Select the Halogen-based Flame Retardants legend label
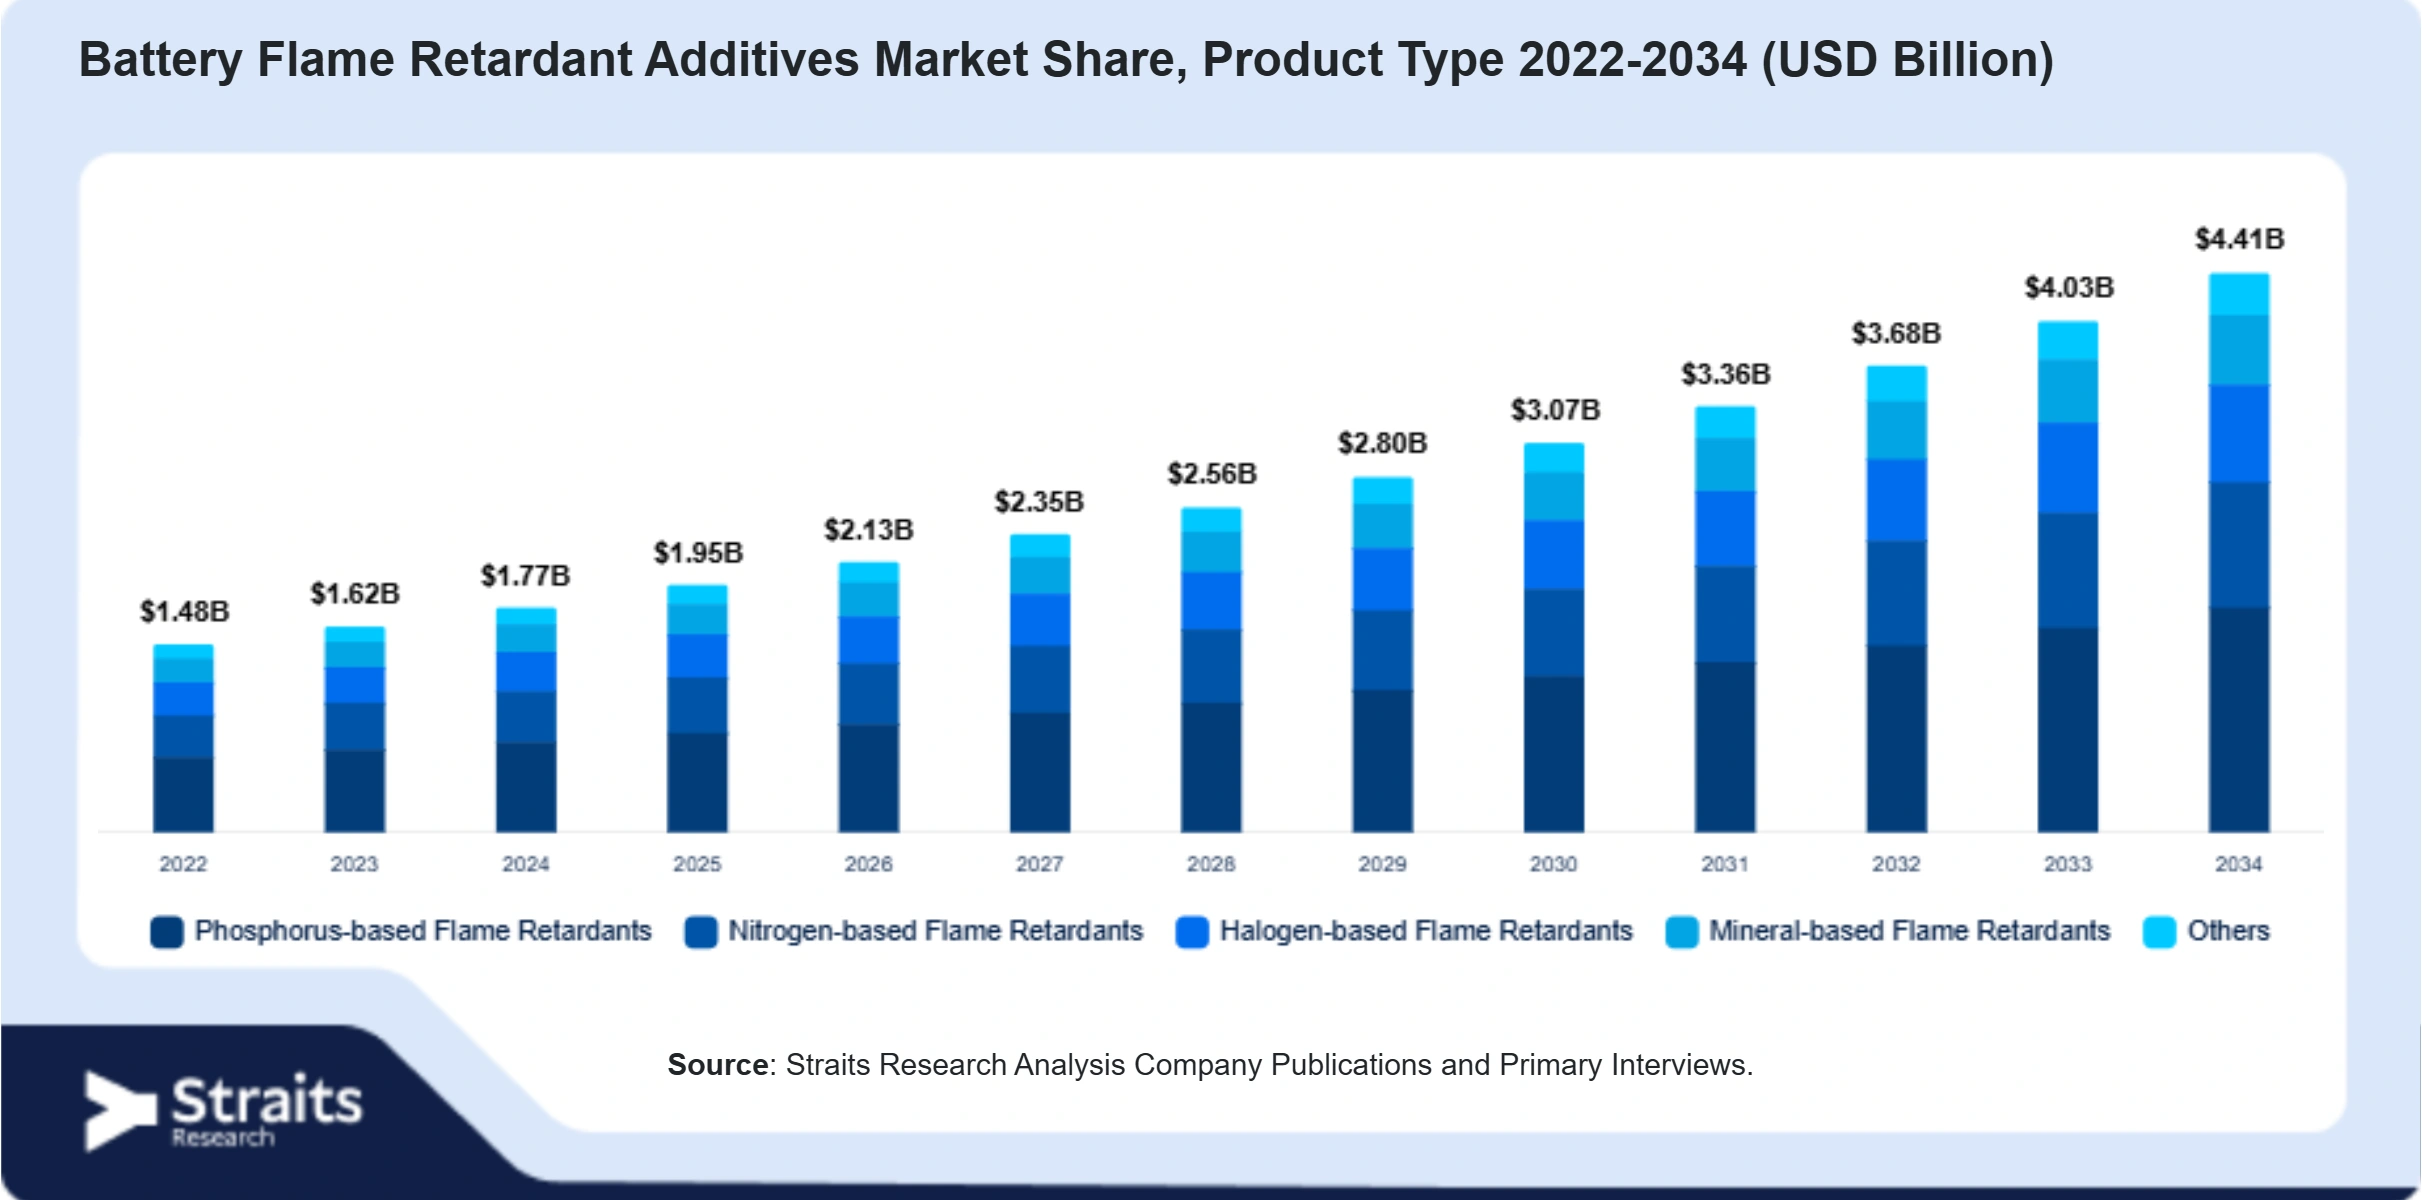Screen dimensions: 2422x1200 (1426, 931)
